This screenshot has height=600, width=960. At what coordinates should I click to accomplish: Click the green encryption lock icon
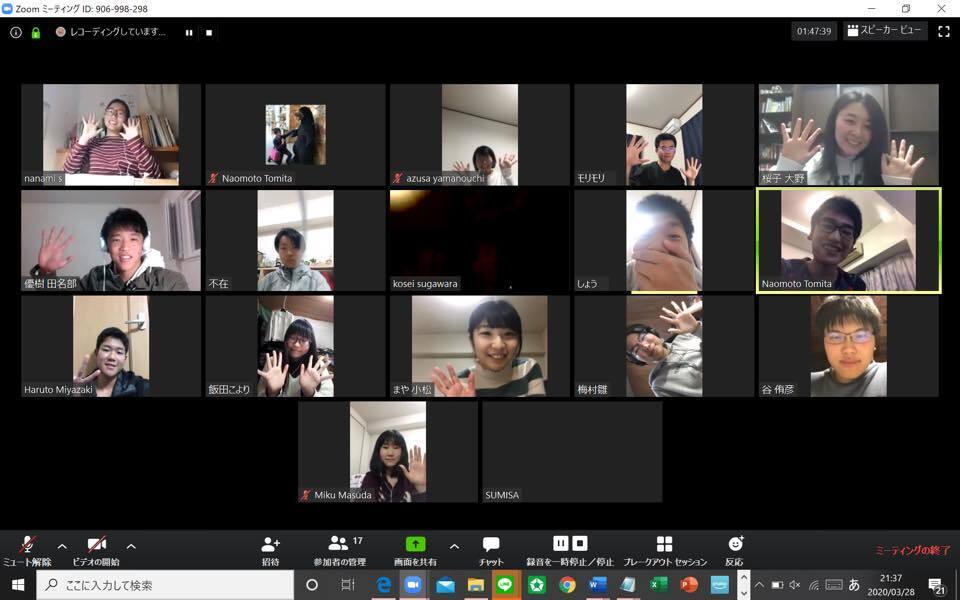[x=36, y=32]
